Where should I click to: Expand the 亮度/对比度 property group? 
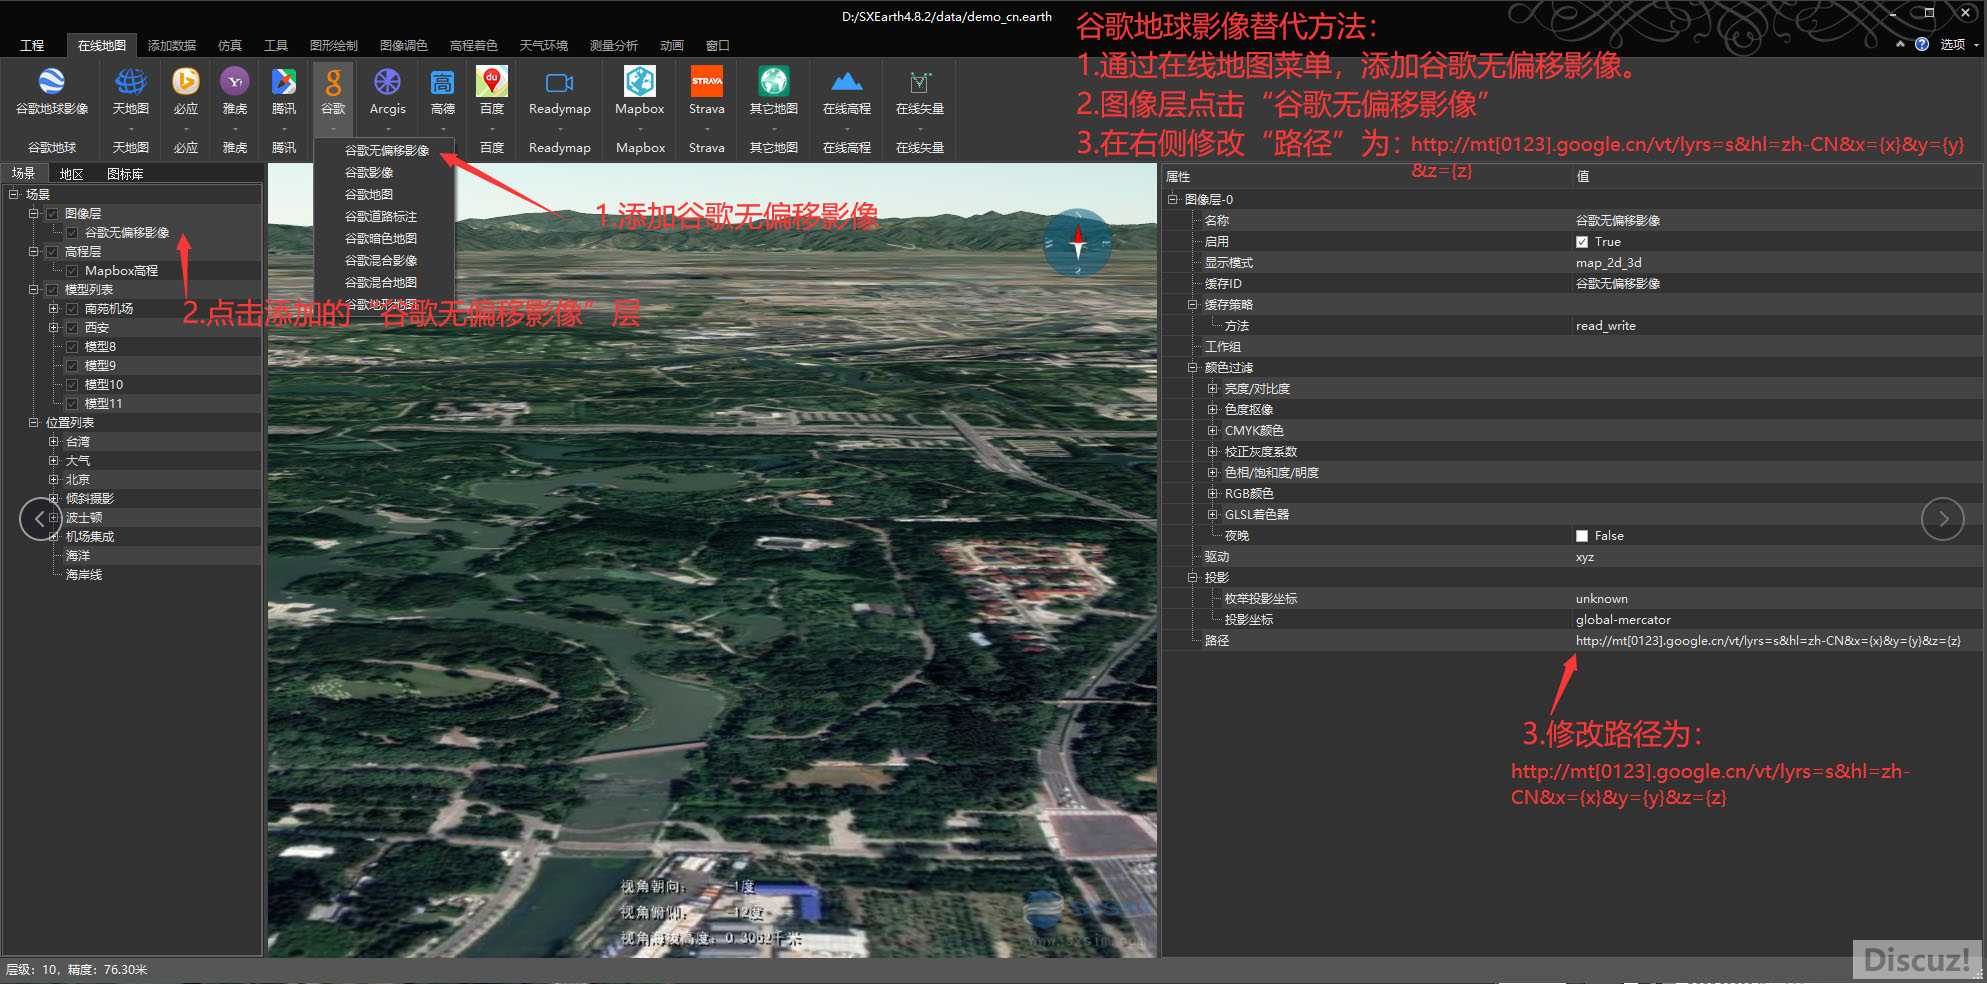[x=1212, y=389]
